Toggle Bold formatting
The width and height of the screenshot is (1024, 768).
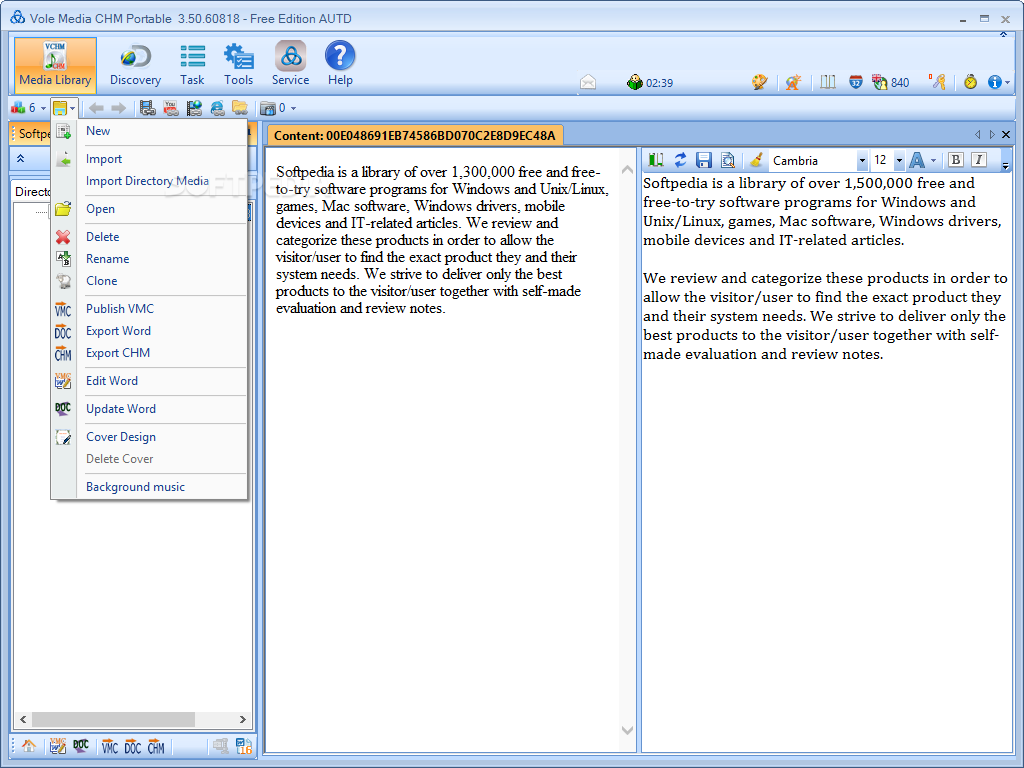(x=955, y=160)
